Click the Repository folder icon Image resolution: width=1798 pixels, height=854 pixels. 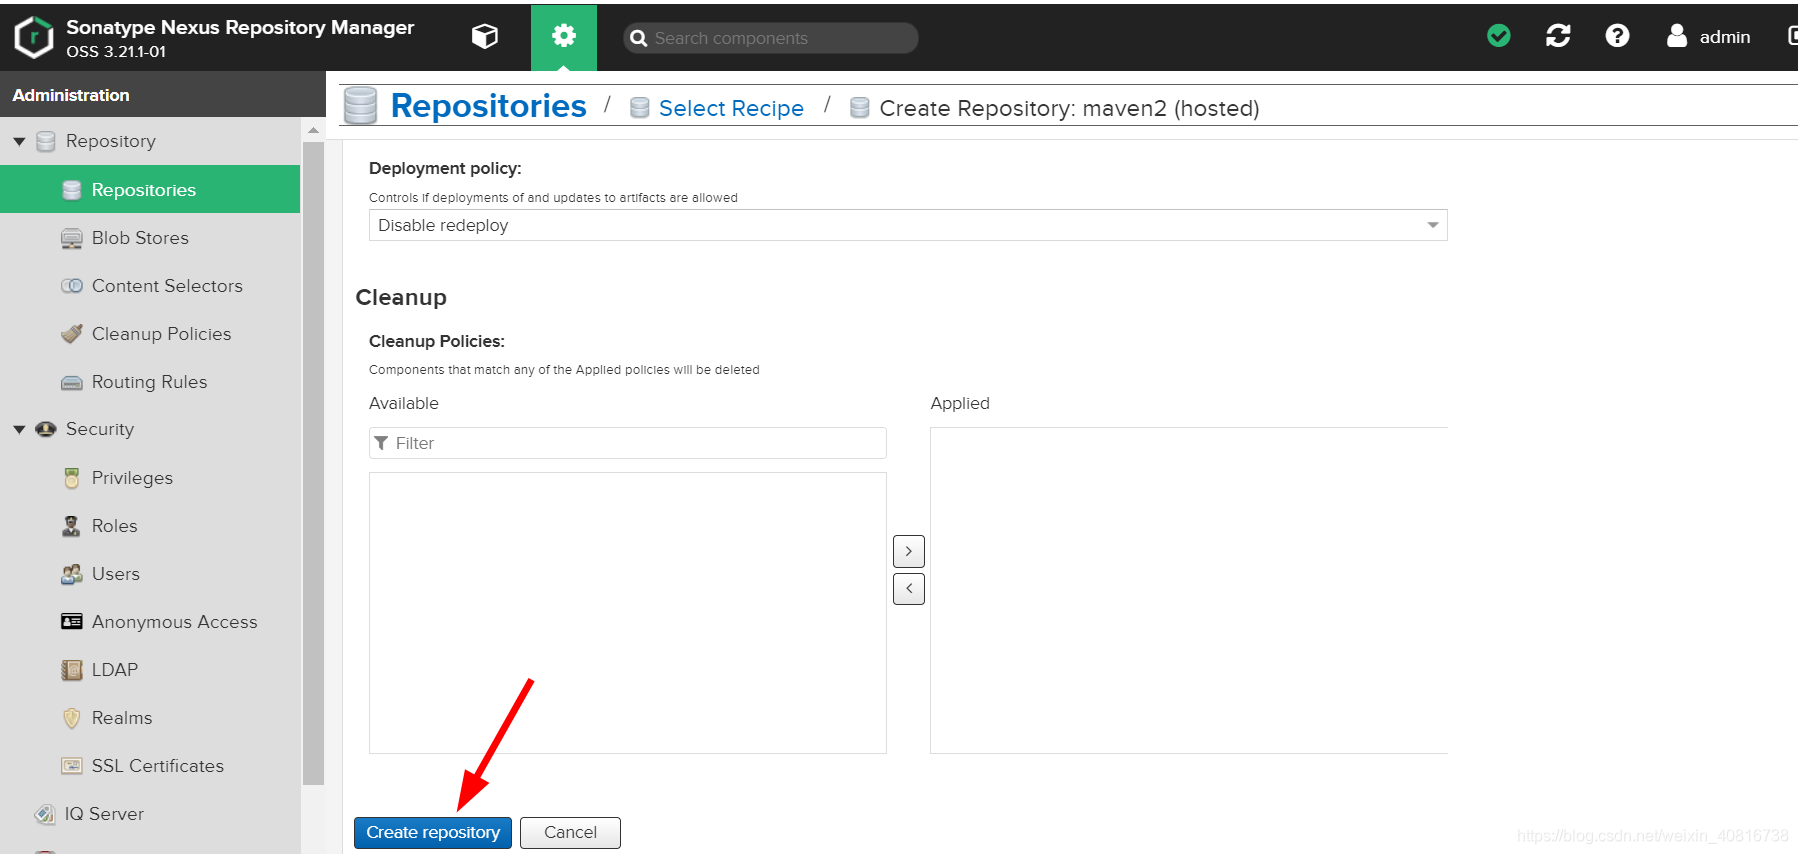tap(46, 142)
